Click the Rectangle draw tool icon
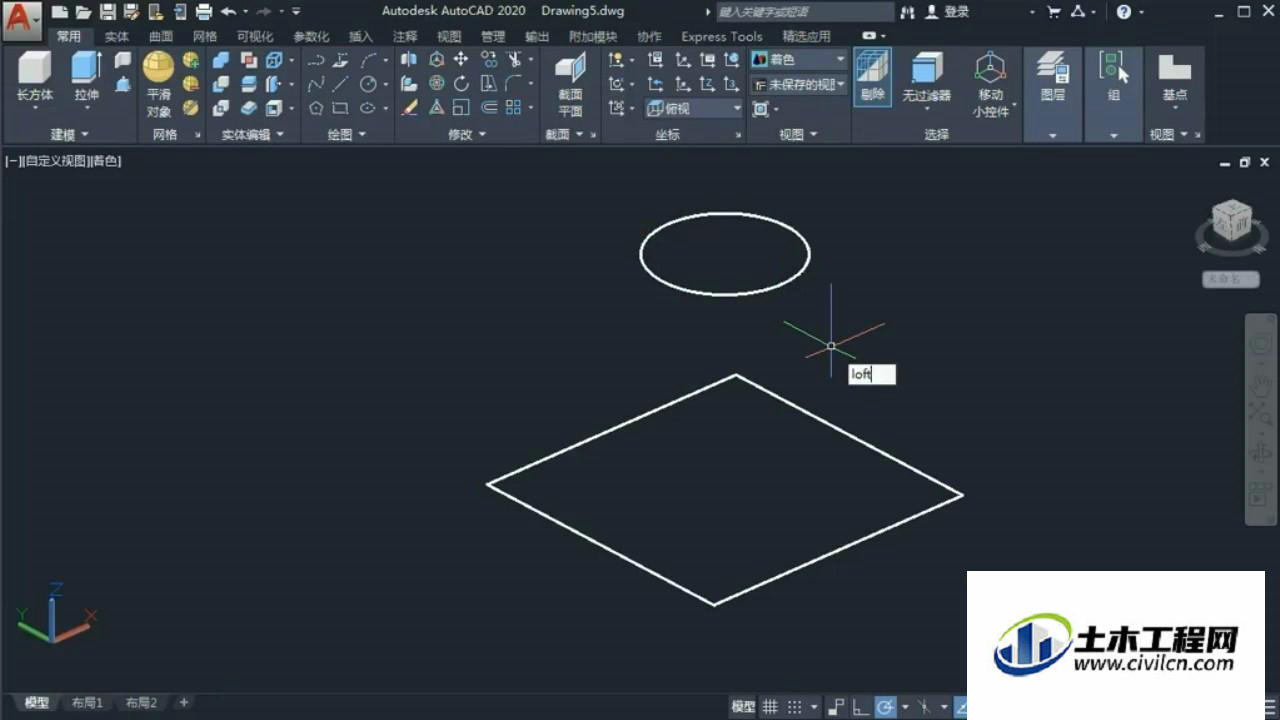Image resolution: width=1280 pixels, height=720 pixels. (x=341, y=108)
